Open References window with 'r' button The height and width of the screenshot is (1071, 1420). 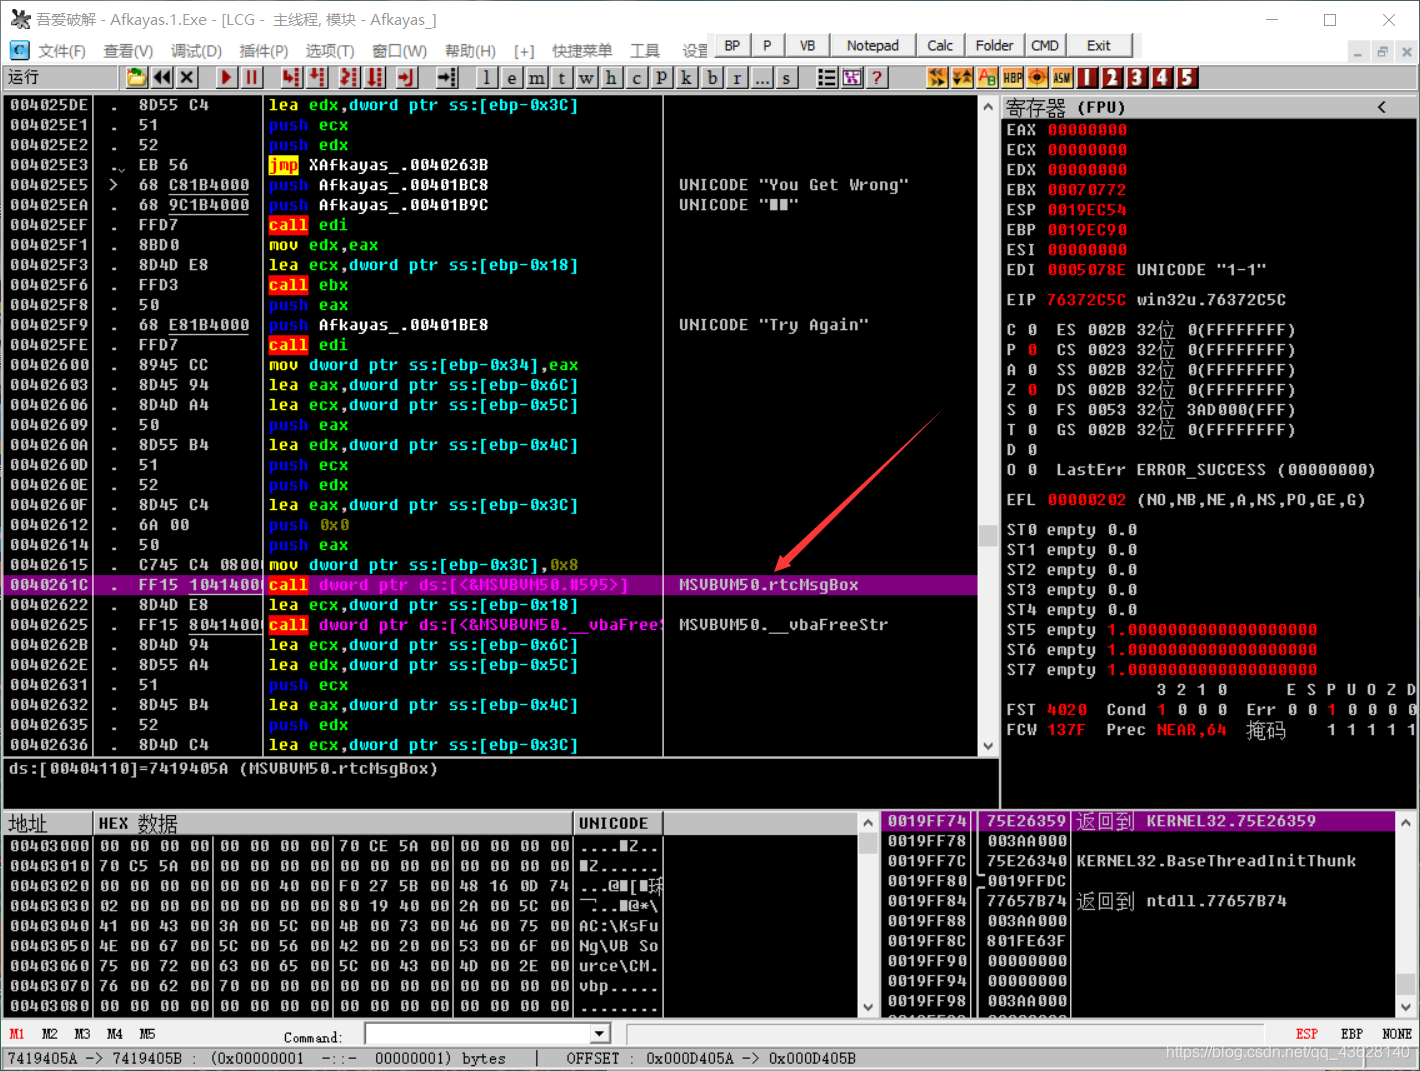coord(736,77)
